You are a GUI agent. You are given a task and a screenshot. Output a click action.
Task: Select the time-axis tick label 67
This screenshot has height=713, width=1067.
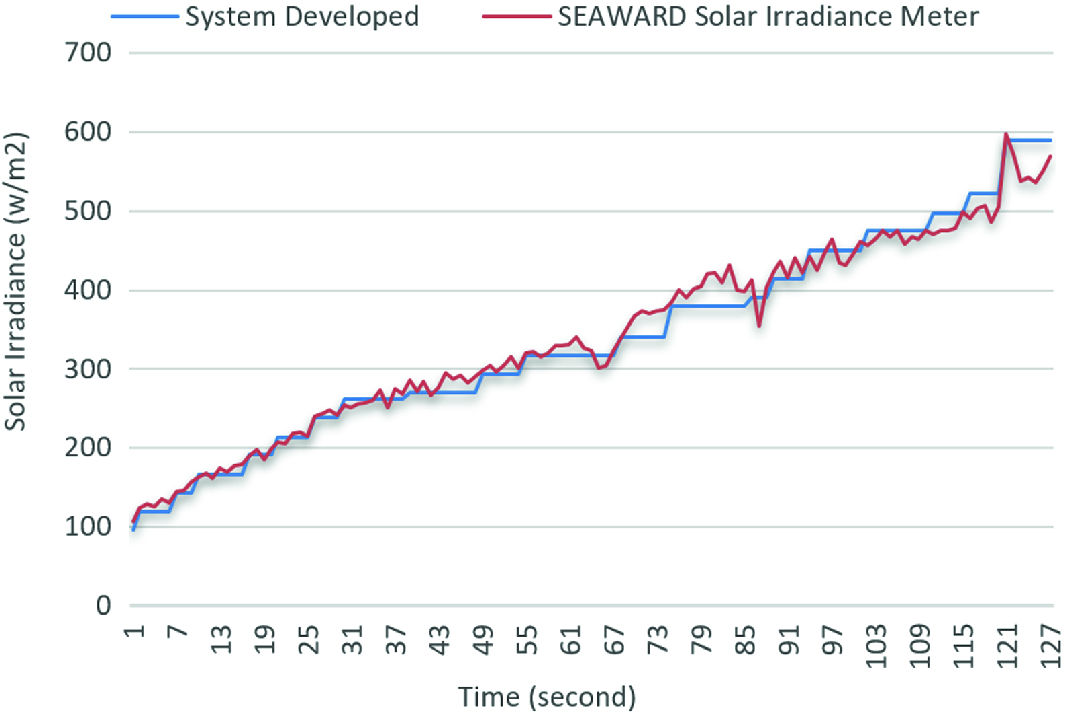[x=614, y=638]
